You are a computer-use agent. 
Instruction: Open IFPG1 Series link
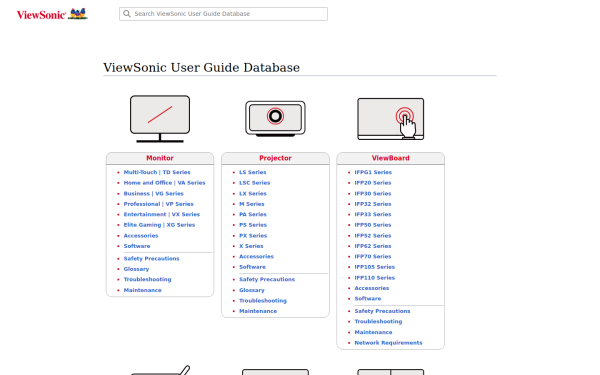373,172
